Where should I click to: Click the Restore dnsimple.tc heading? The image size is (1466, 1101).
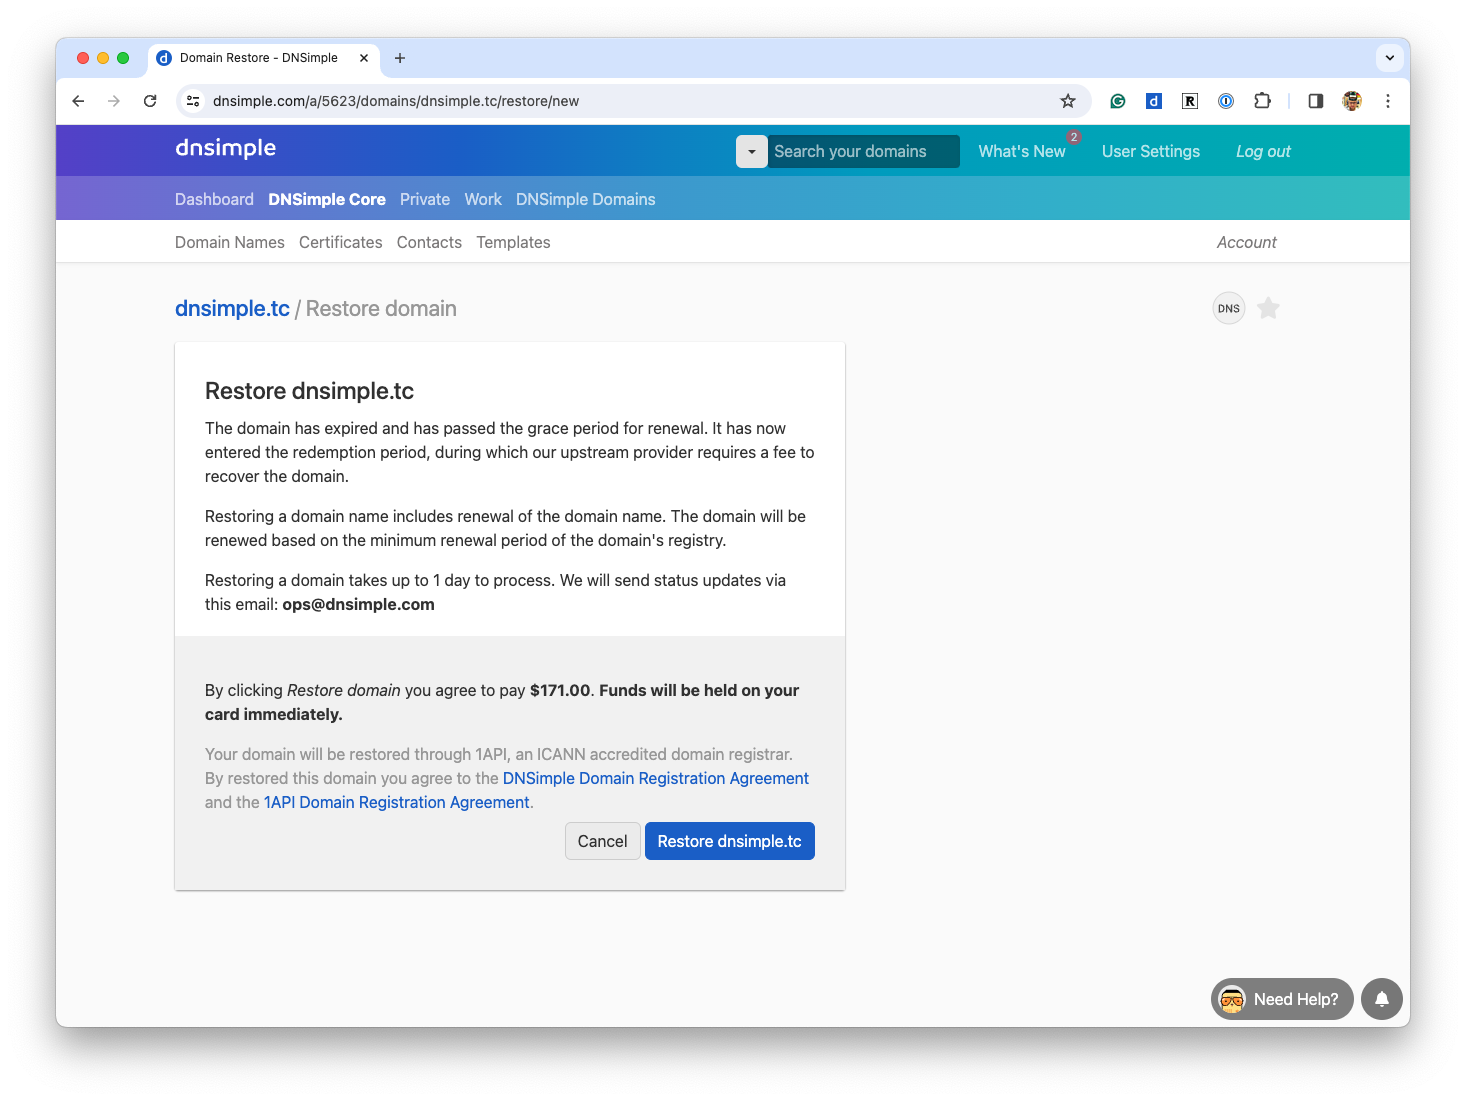pos(309,391)
